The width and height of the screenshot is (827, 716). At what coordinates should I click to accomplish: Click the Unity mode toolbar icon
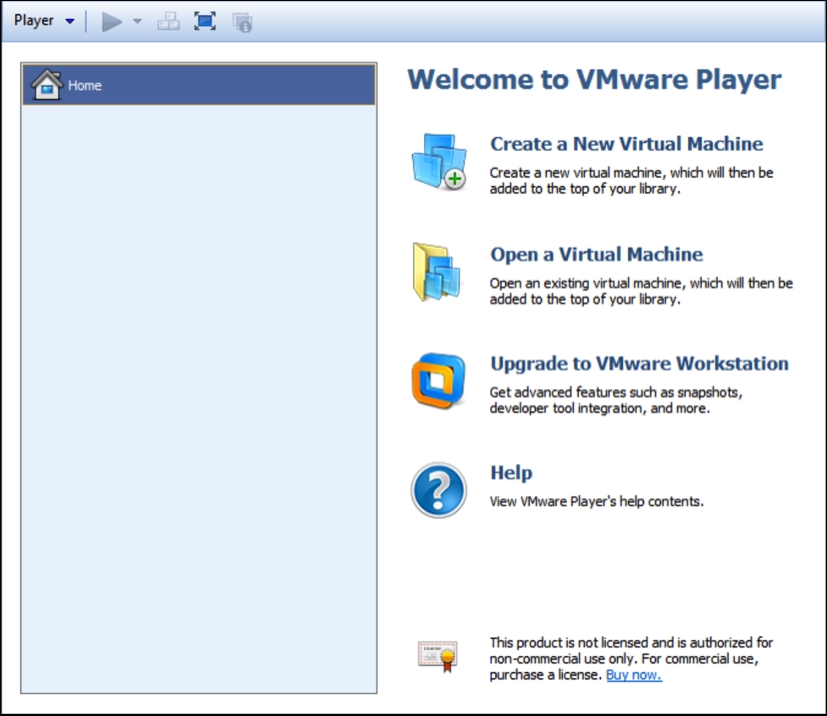[x=243, y=22]
